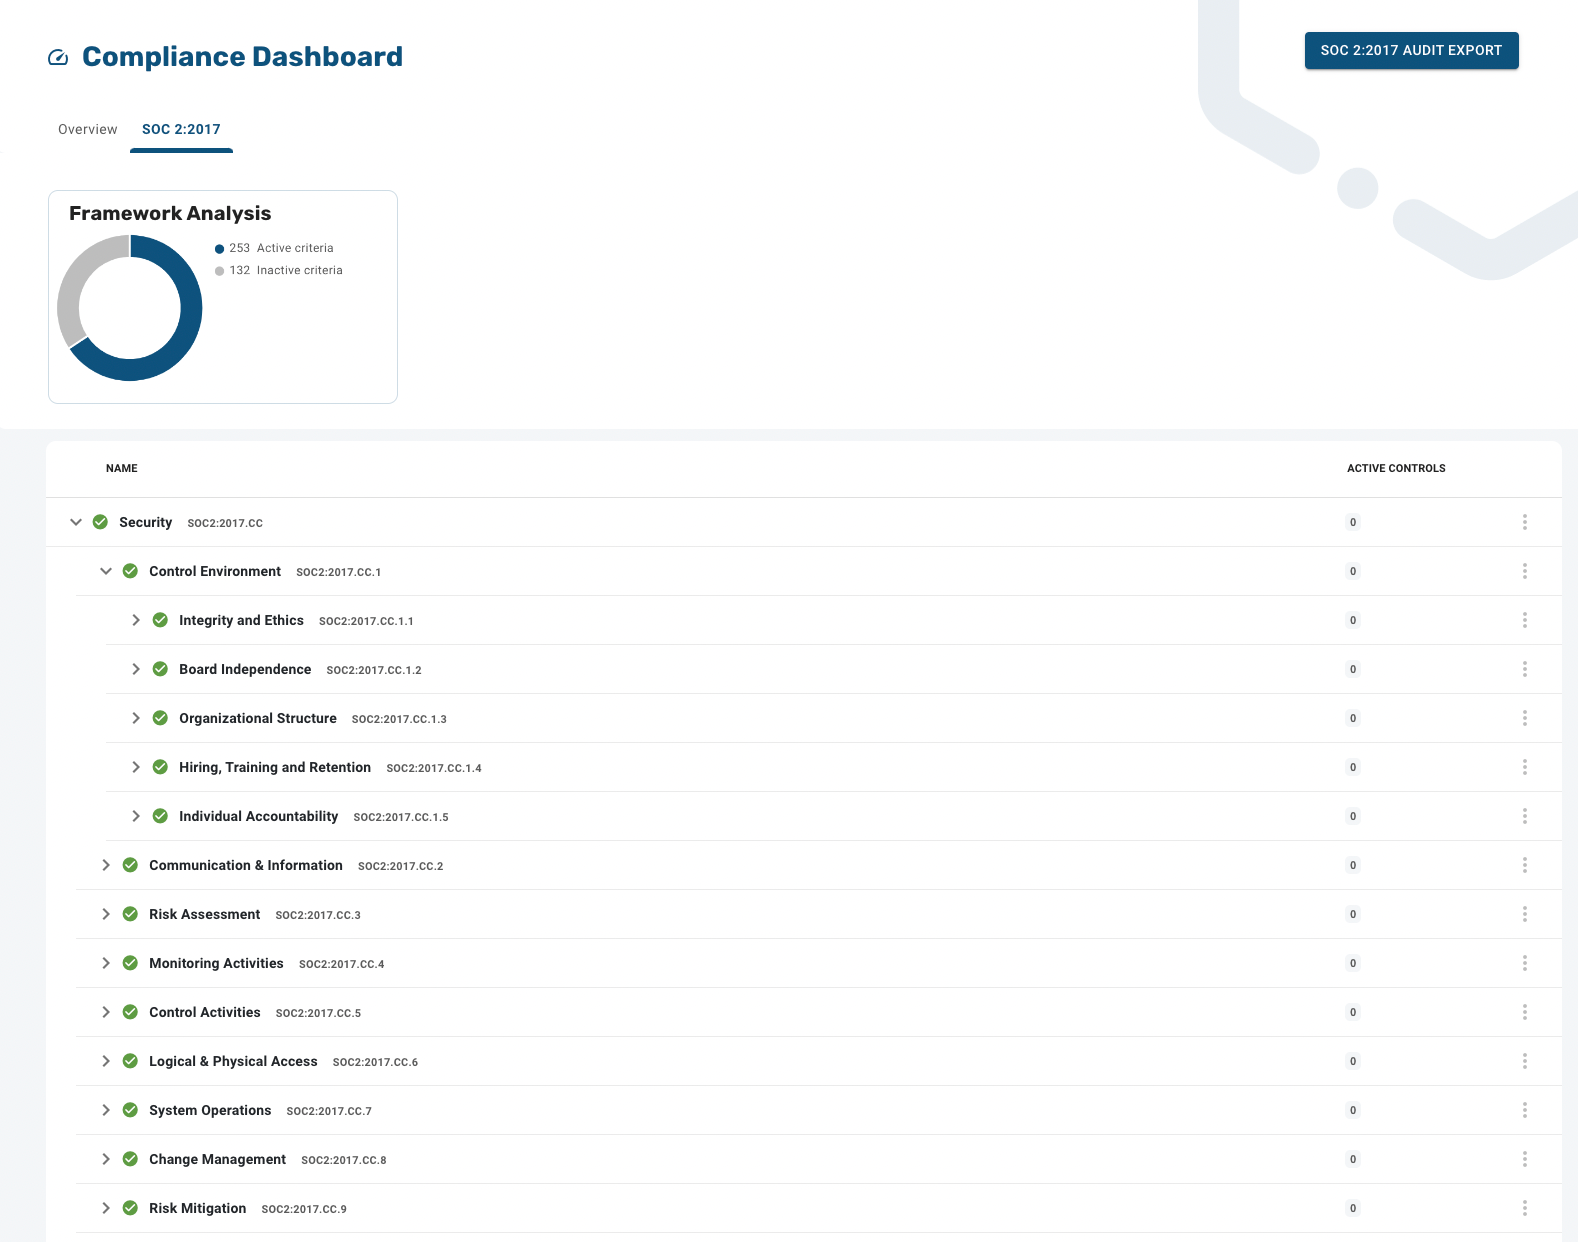Image resolution: width=1578 pixels, height=1242 pixels.
Task: Sort by the NAME column header
Action: click(x=122, y=468)
